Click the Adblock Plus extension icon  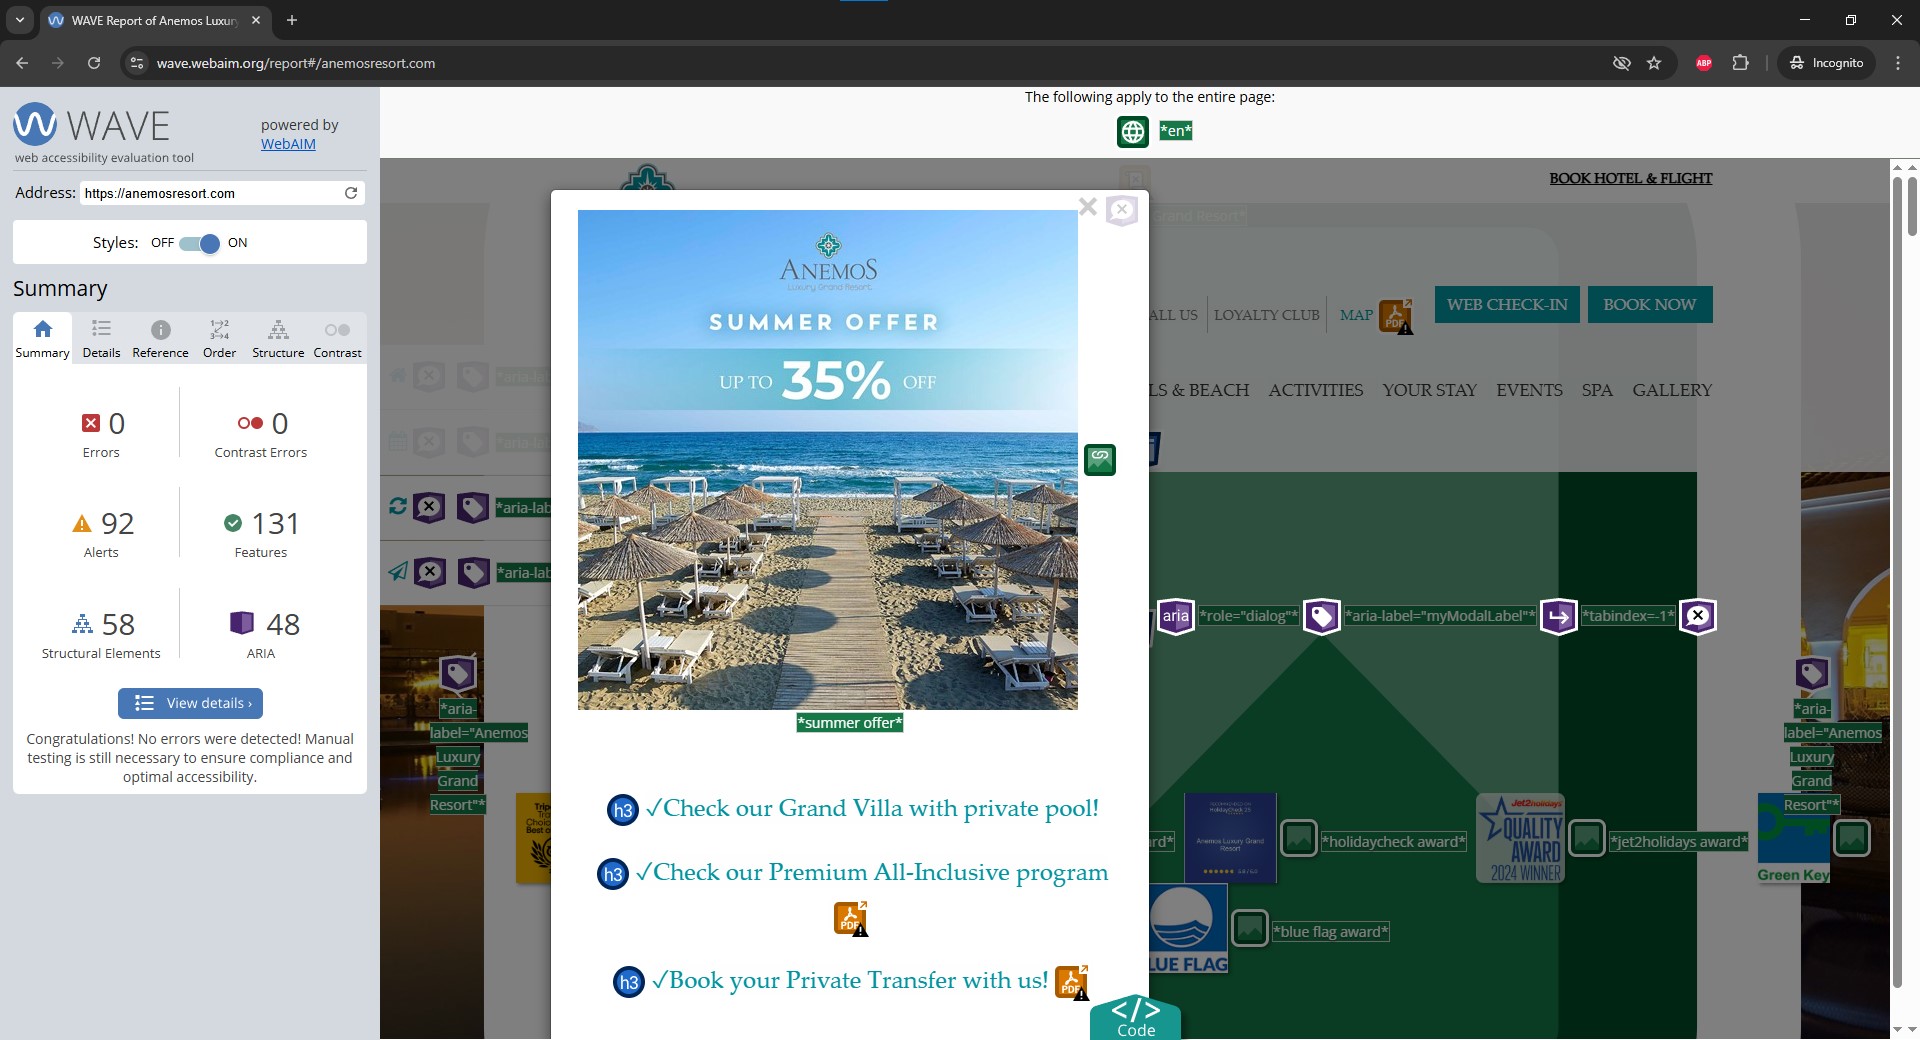coord(1704,63)
